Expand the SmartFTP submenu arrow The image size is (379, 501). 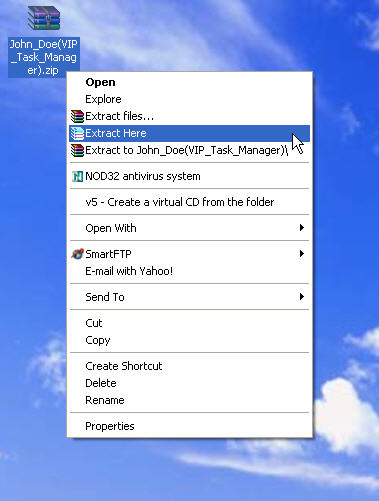tap(302, 254)
